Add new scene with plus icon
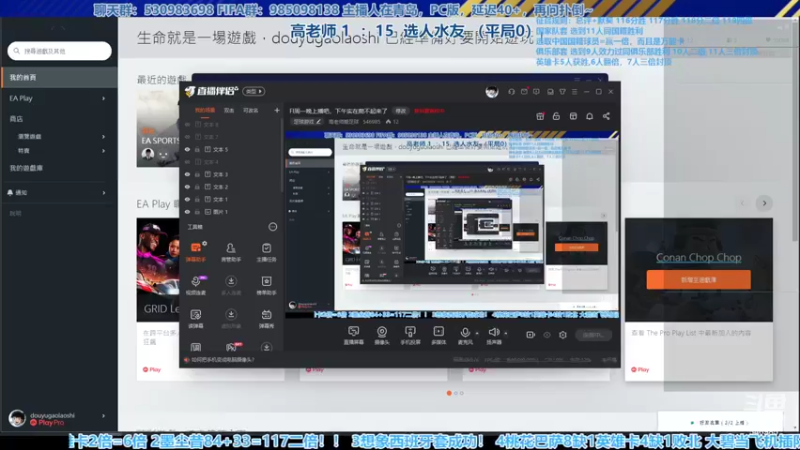Viewport: 800px width, 450px height. click(277, 110)
